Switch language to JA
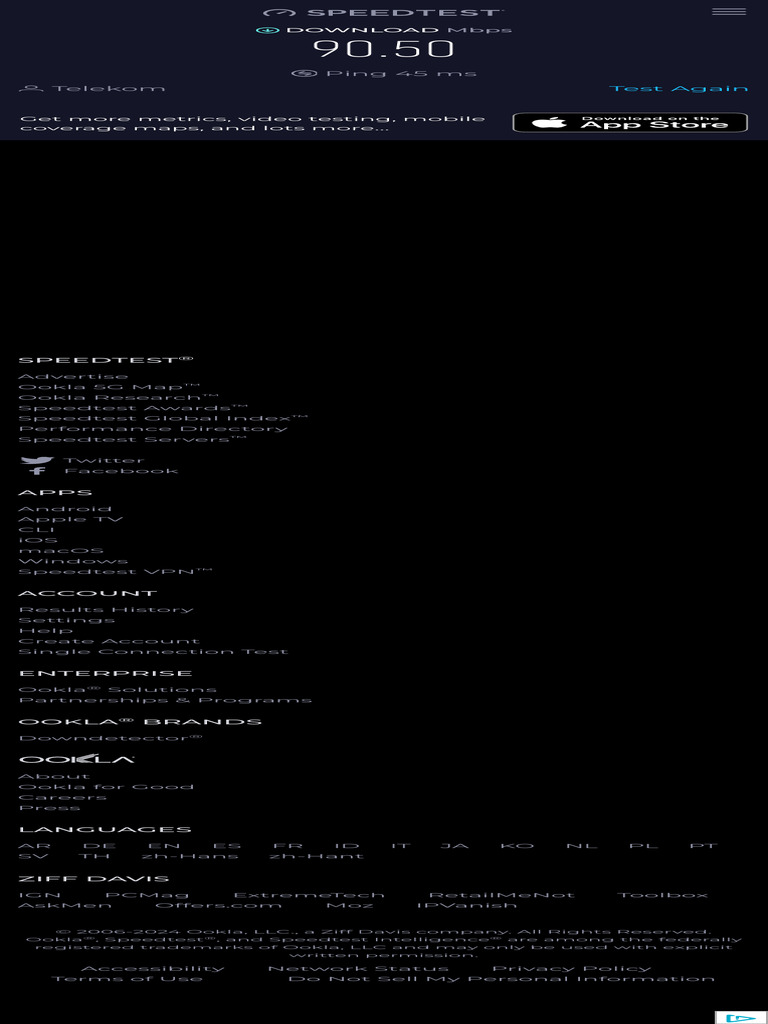Viewport: 768px width, 1024px height. [454, 846]
